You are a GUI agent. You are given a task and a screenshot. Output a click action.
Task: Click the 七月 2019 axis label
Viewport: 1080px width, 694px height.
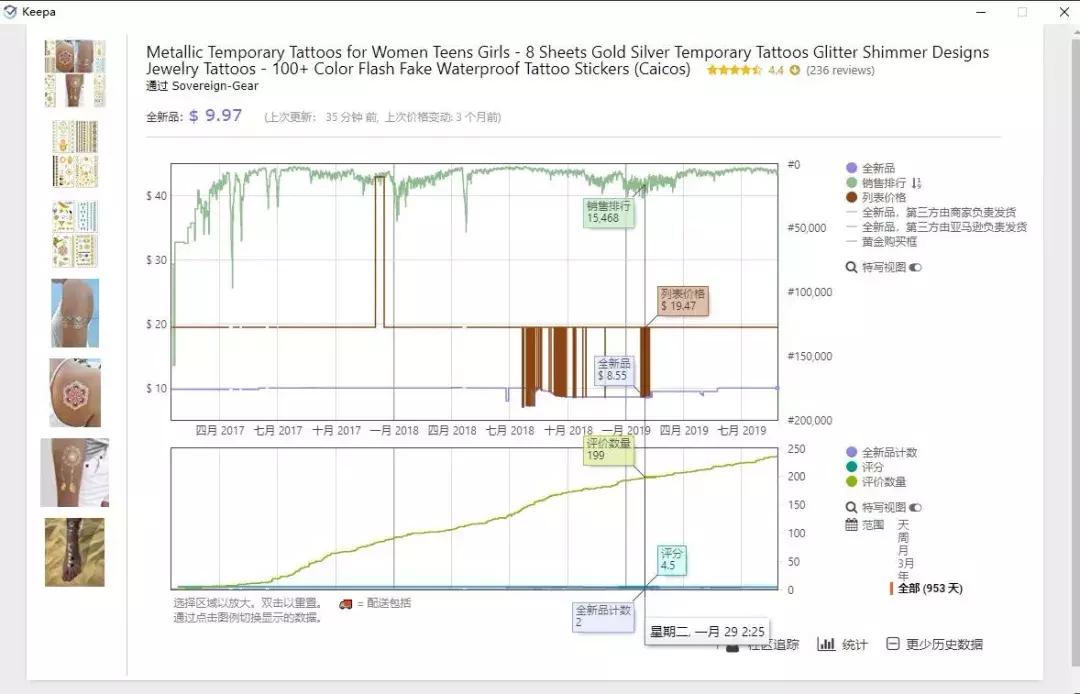(742, 431)
